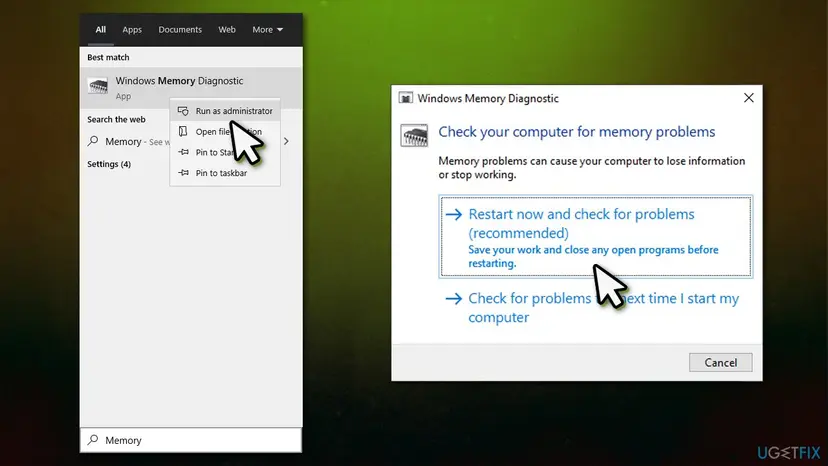Click the shield icon beside Run as administrator
This screenshot has height=466, width=828.
click(183, 111)
